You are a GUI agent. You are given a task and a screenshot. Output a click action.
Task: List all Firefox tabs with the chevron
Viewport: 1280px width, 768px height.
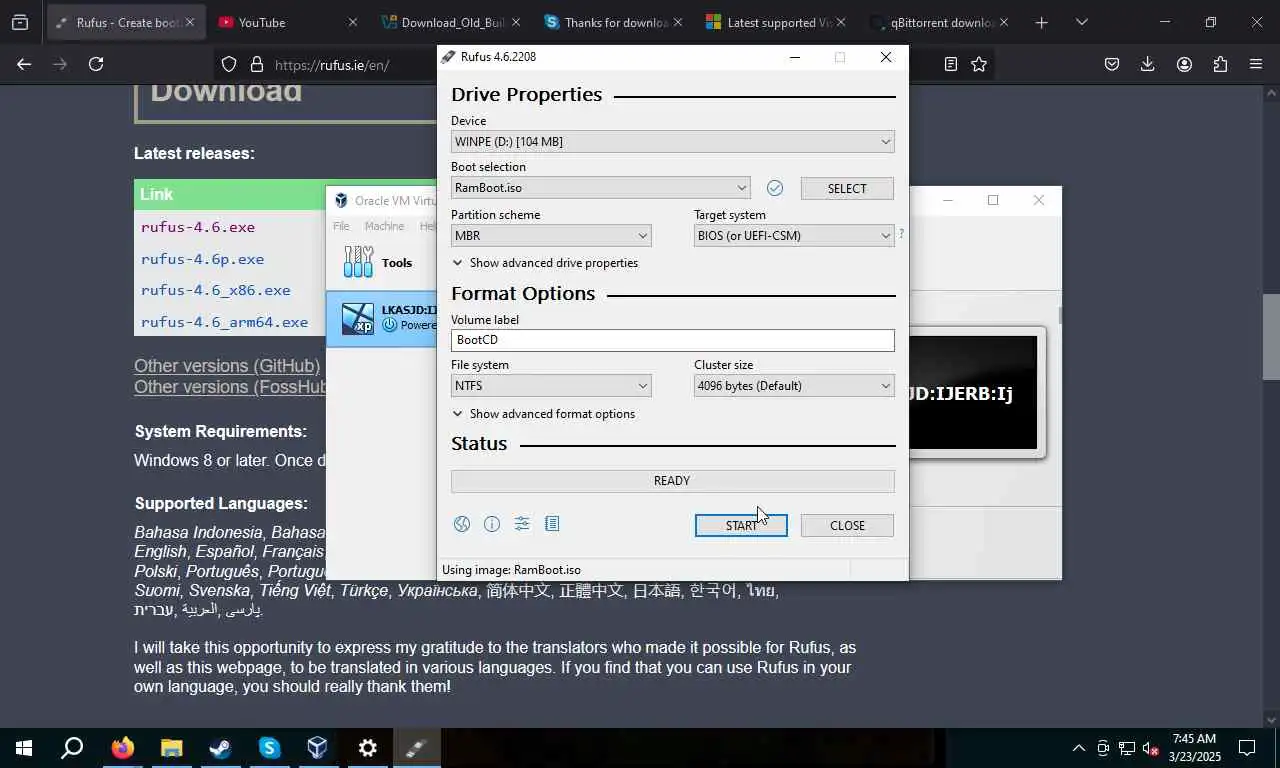(1081, 22)
